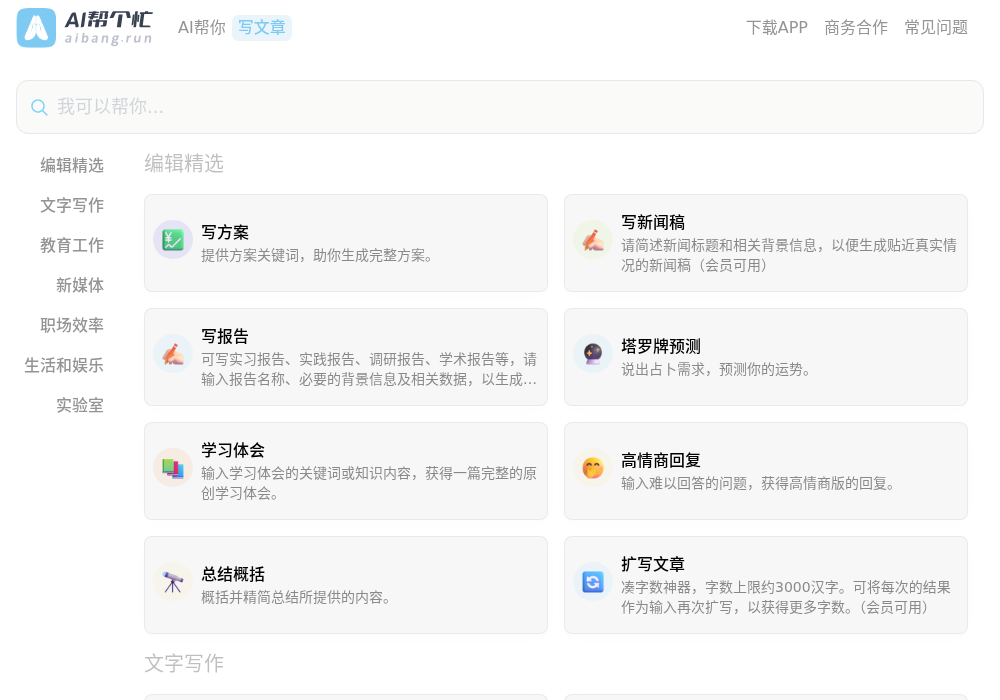Open the 学习体会 card title

coord(233,450)
